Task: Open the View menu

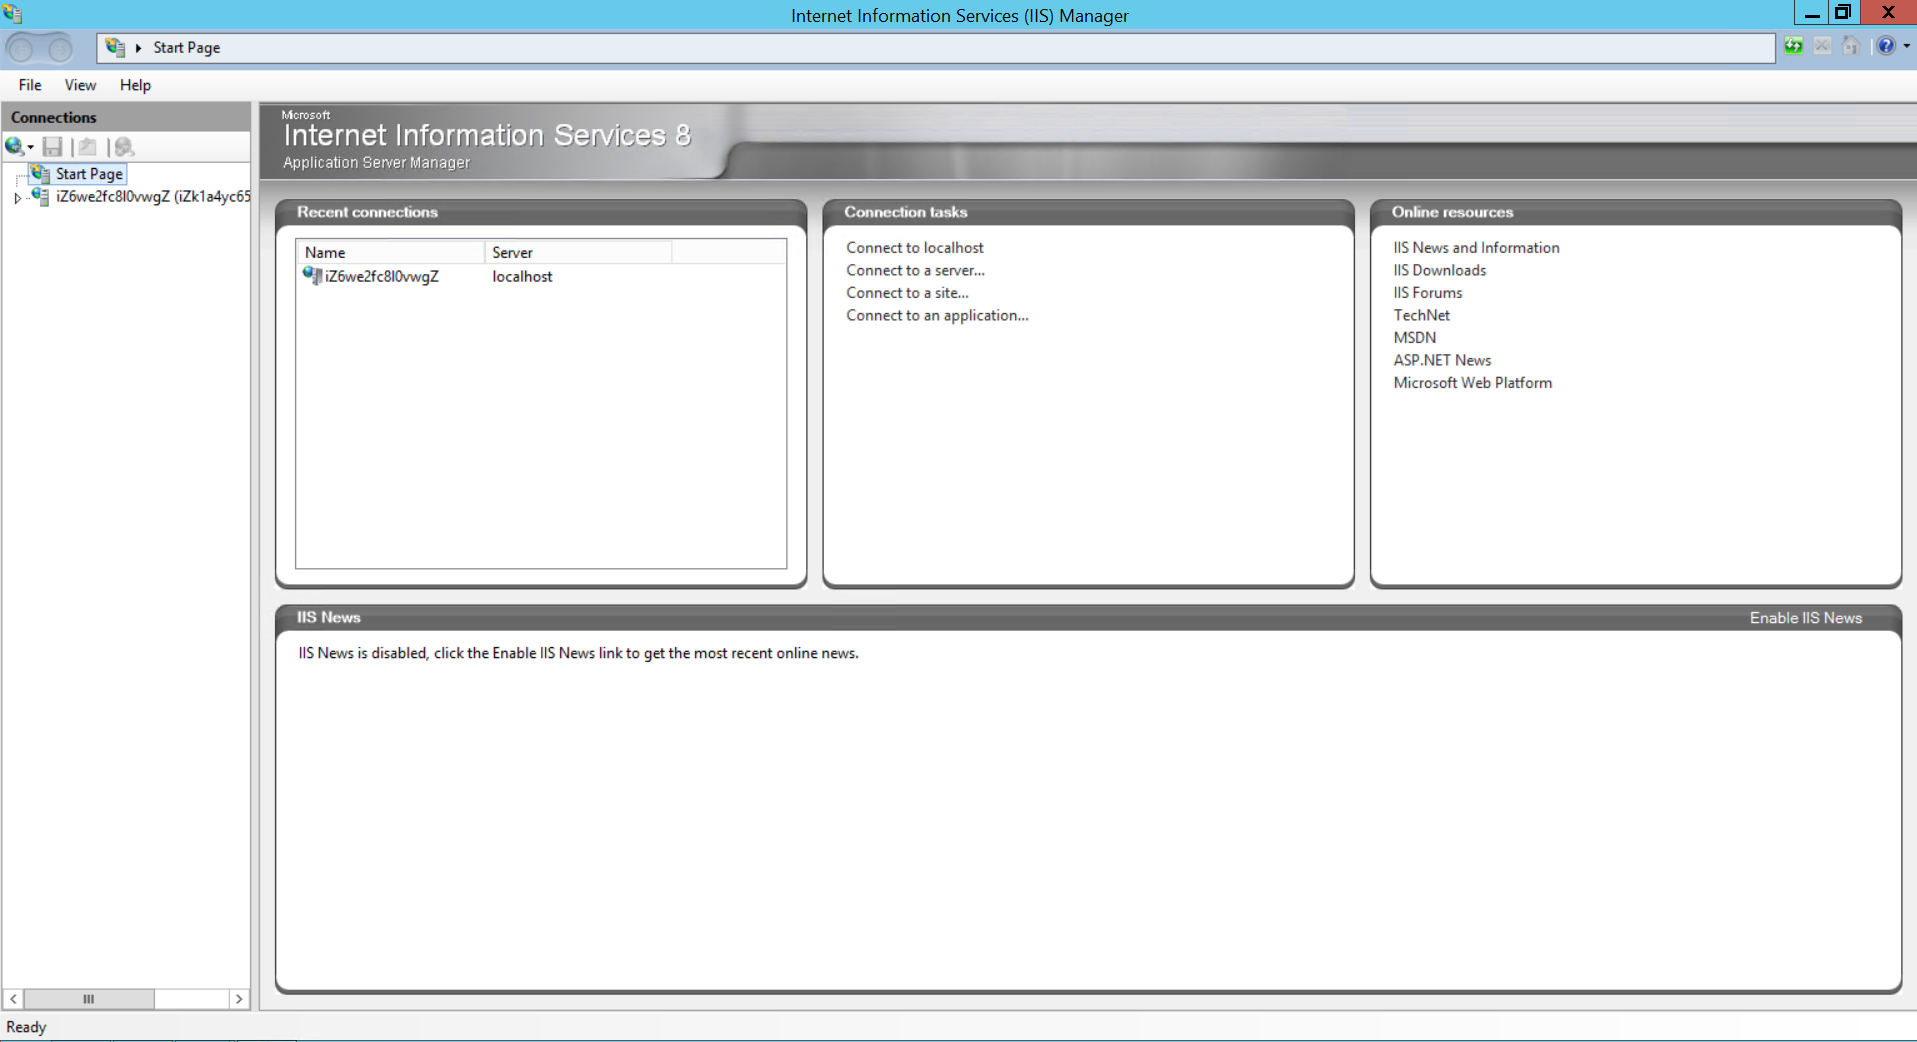Action: (x=80, y=85)
